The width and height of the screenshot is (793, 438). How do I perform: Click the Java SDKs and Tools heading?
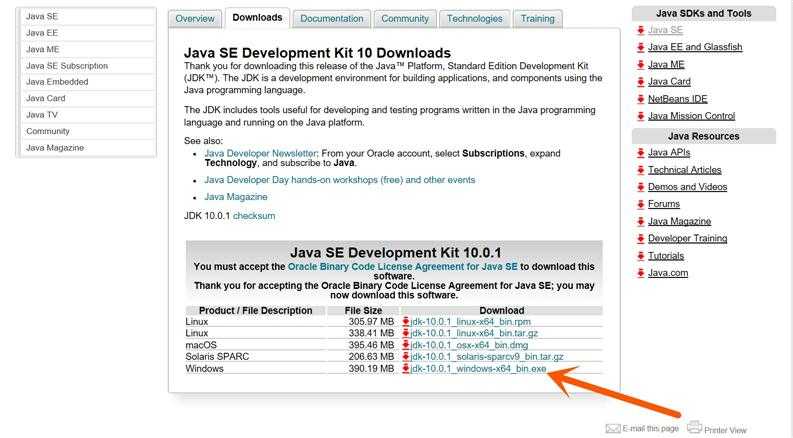click(x=703, y=14)
